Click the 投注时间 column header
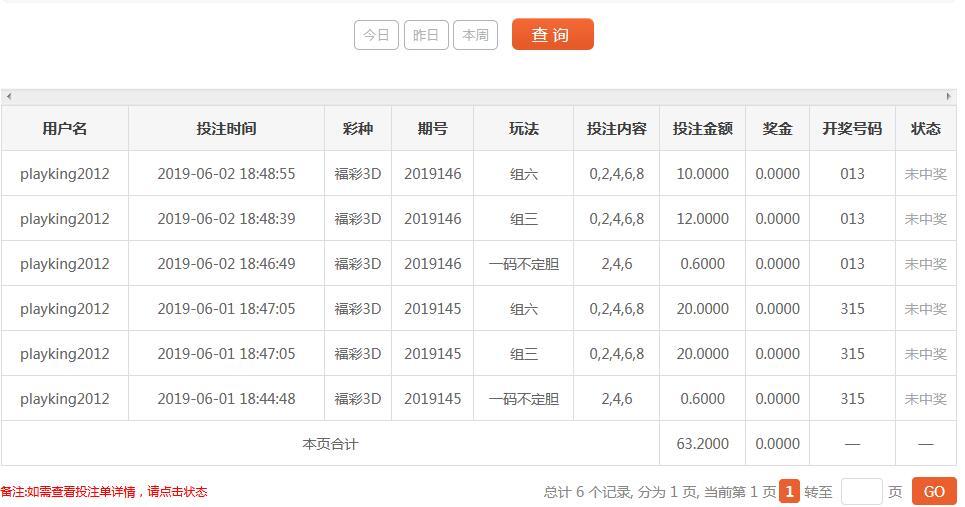Image resolution: width=965 pixels, height=507 pixels. coord(226,129)
